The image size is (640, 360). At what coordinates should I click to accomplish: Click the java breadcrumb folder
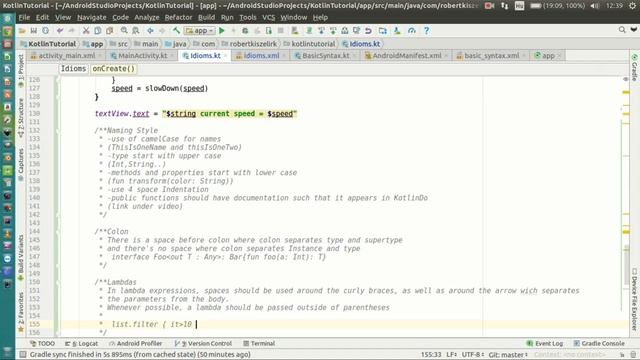point(176,44)
